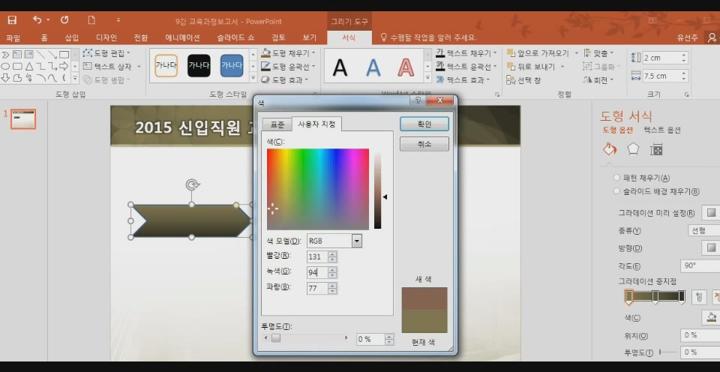Image resolution: width=720 pixels, height=372 pixels.
Task: Select the down arrow shape in gallery
Action: pos(6,79)
